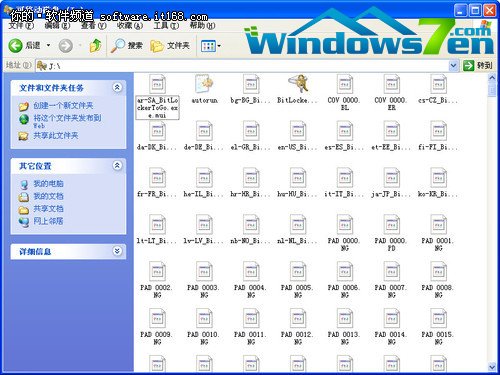Viewport: 500px width, 375px height.
Task: Click 将这个文件夹发布到 Web link
Action: (x=67, y=121)
